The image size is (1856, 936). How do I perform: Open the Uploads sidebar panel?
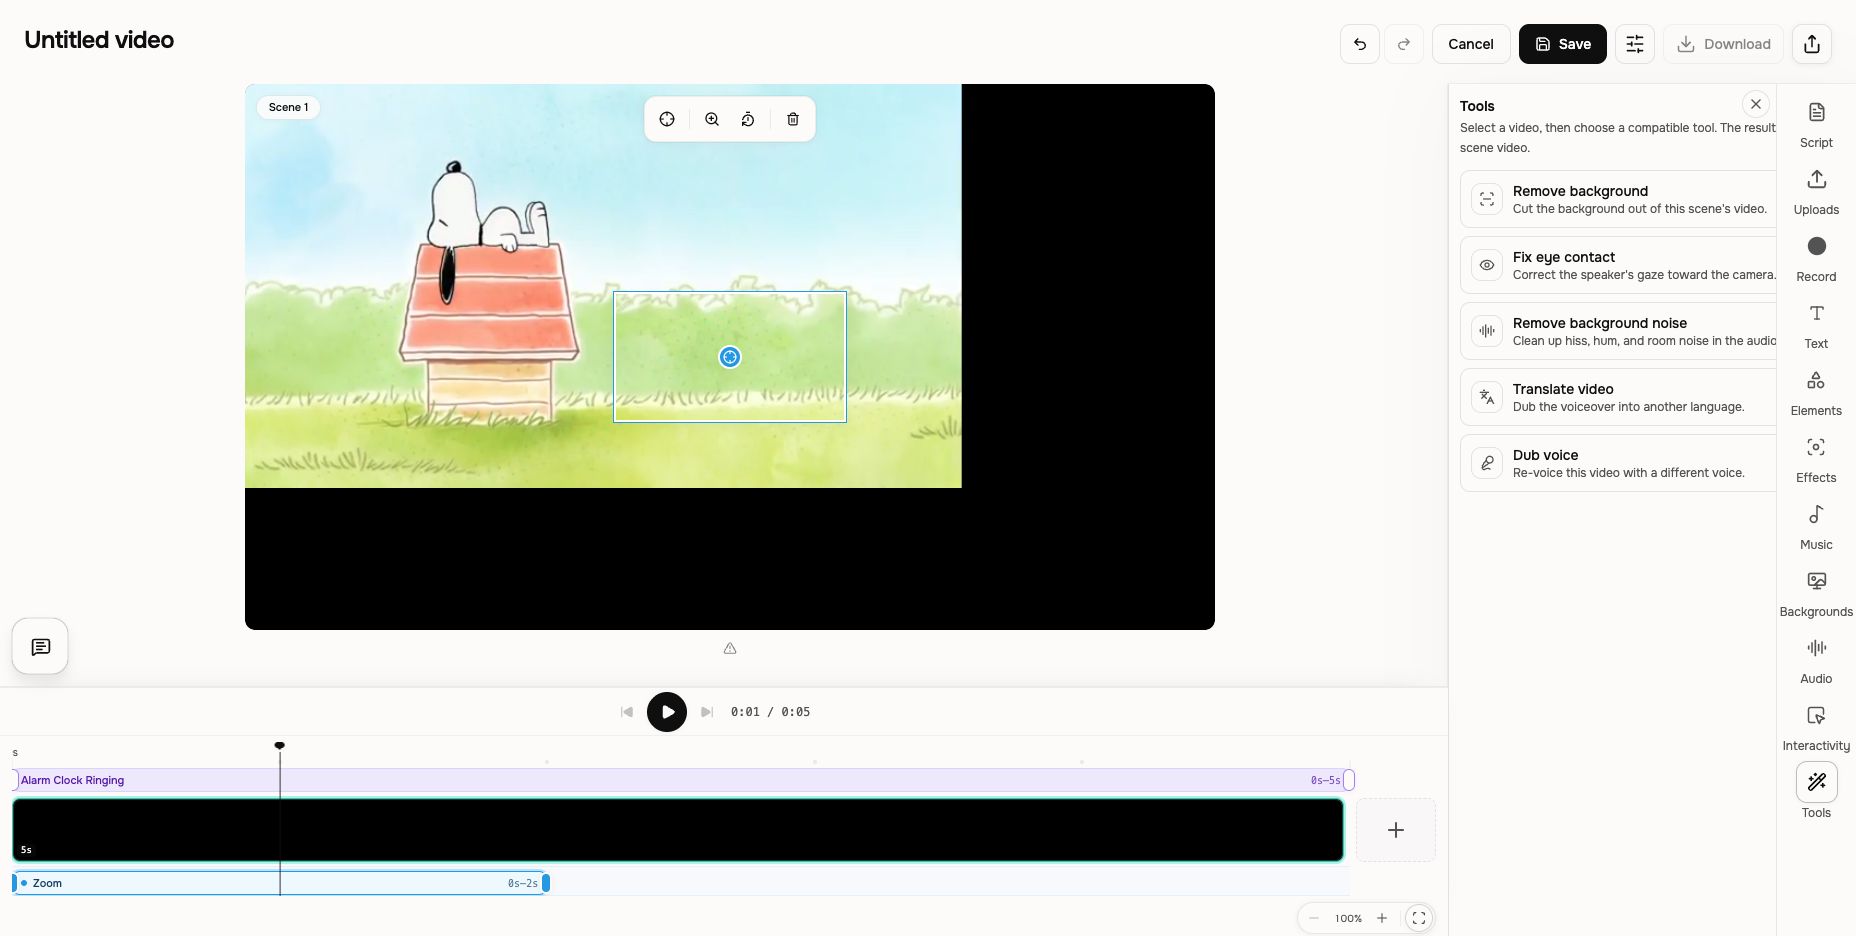[1816, 192]
